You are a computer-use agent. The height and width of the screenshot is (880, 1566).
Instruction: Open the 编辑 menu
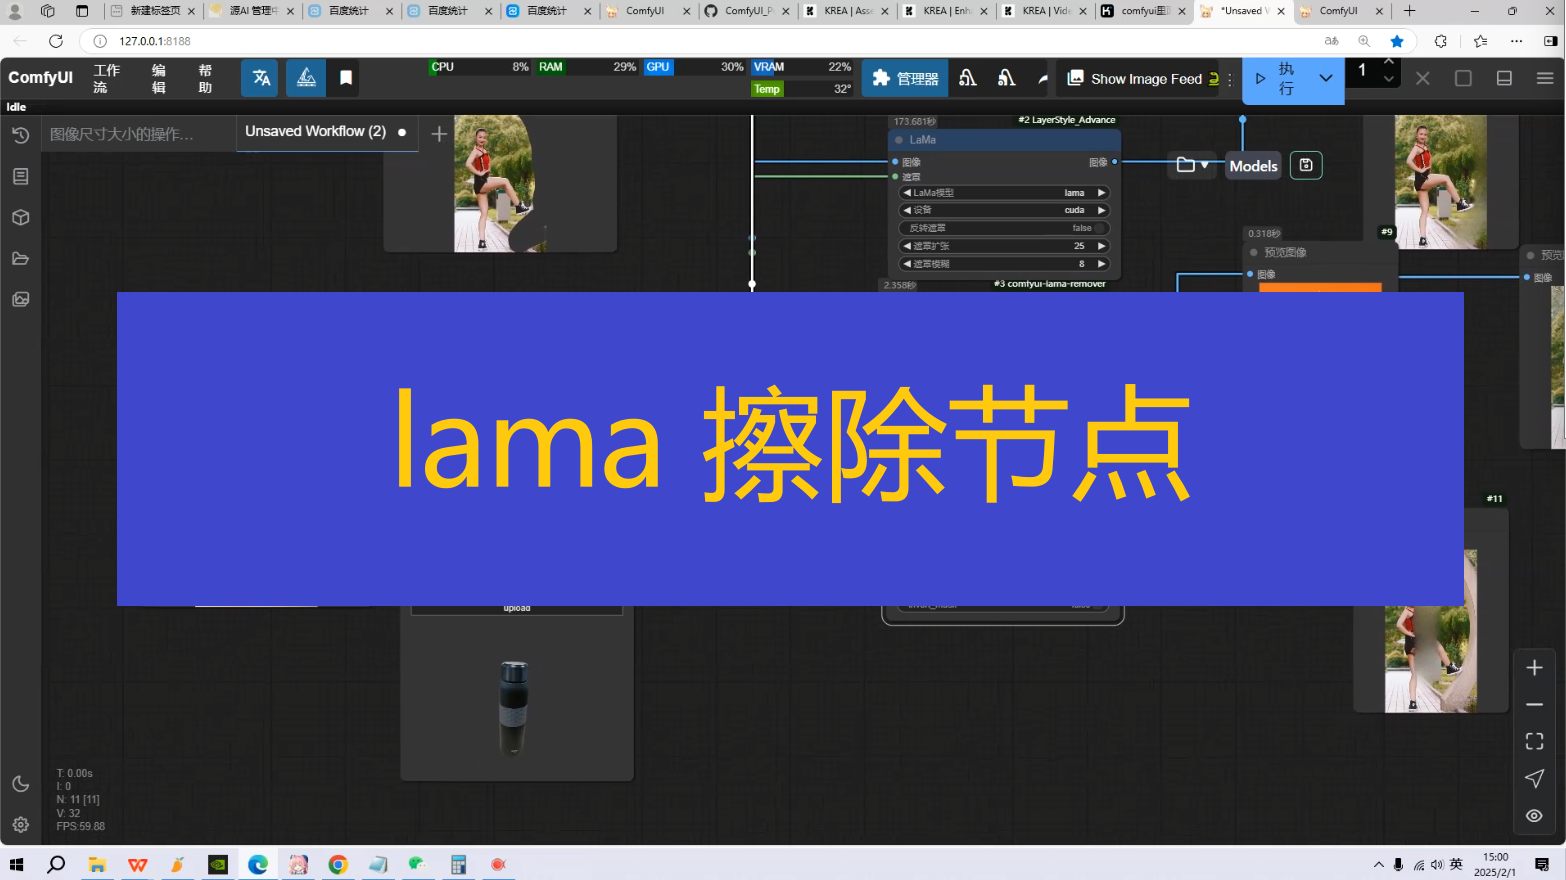(x=159, y=78)
